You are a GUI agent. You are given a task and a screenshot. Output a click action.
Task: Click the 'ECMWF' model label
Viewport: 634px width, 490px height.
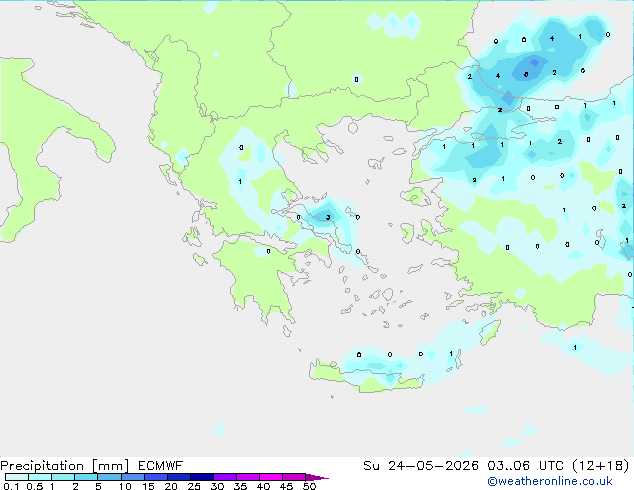(161, 466)
